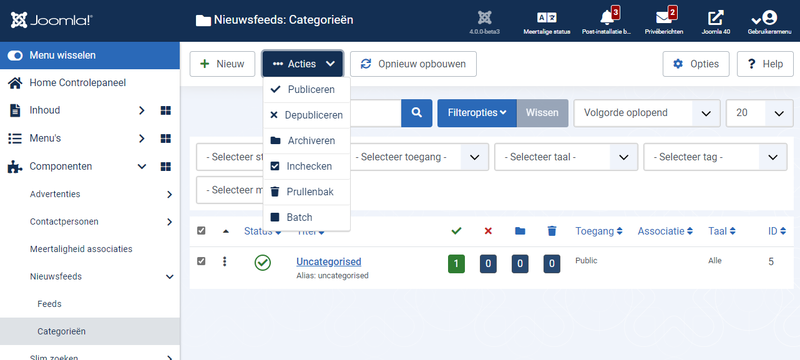
Task: Expand the Menu's sidebar menu
Action: click(142, 138)
